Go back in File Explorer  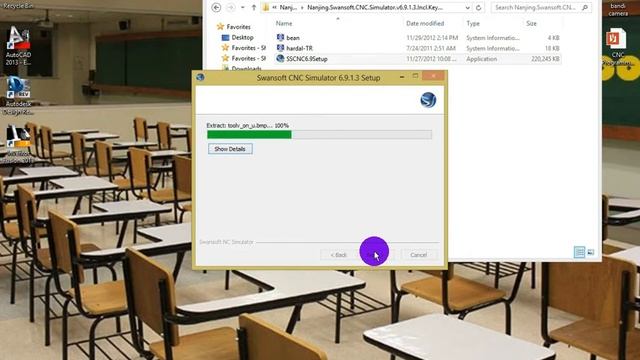coord(216,7)
